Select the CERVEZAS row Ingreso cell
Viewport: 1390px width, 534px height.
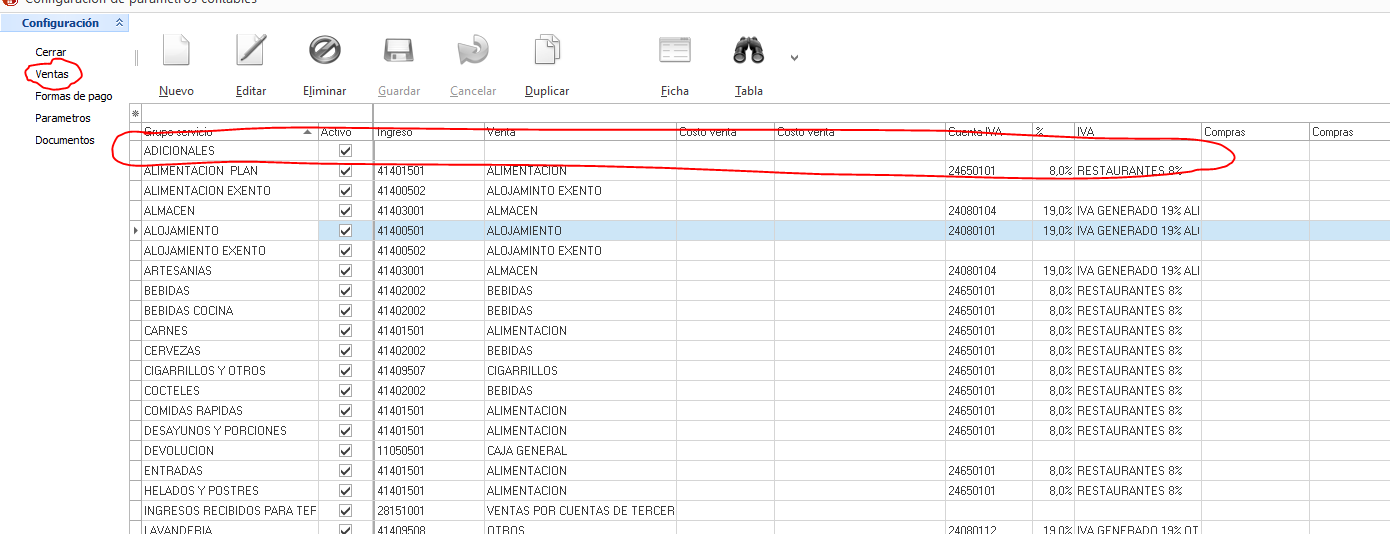pyautogui.click(x=428, y=351)
